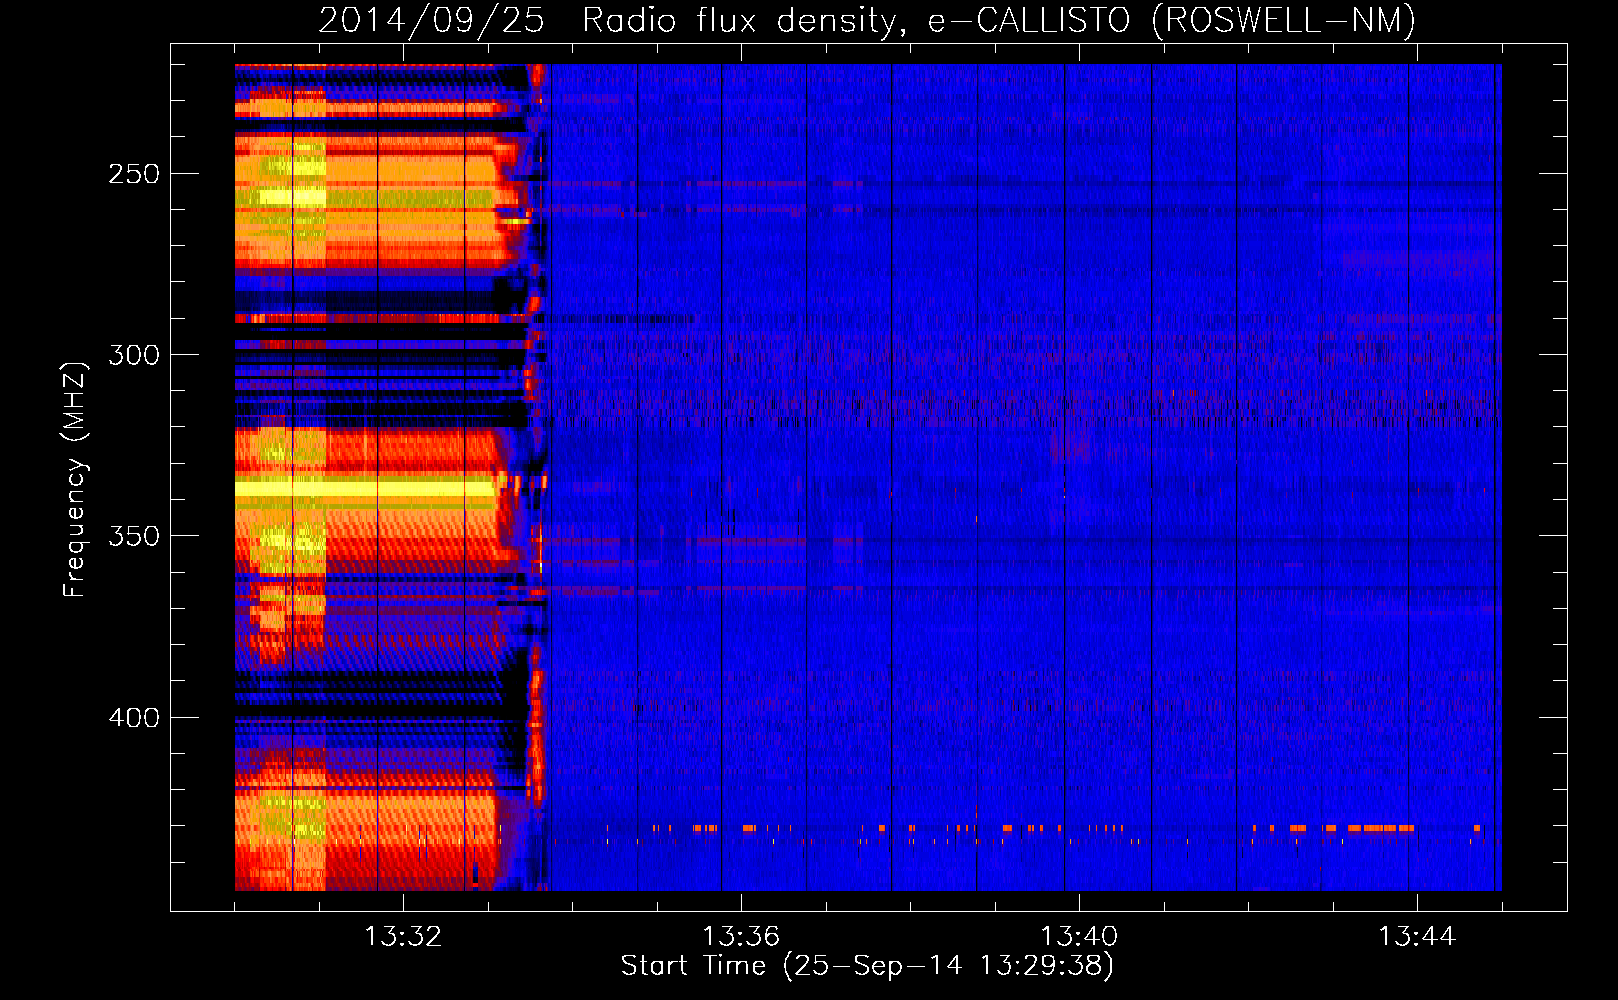Screen dimensions: 1618x1000
Task: Click the 13:36 time tick label
Action: (x=741, y=937)
